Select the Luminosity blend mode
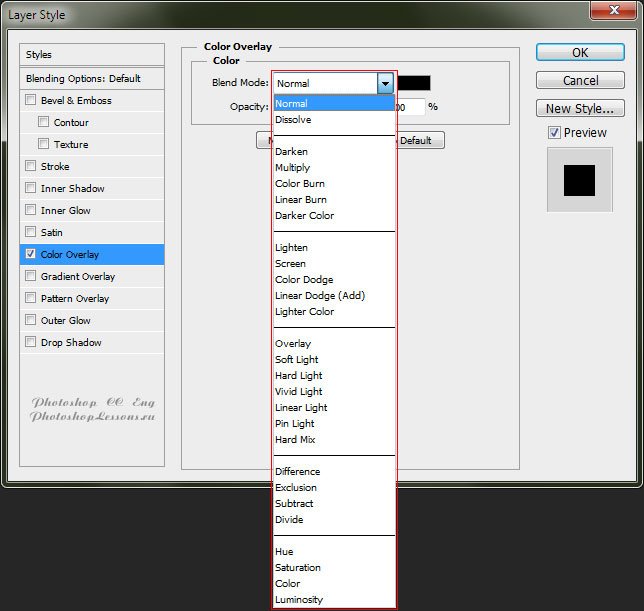 (x=299, y=600)
